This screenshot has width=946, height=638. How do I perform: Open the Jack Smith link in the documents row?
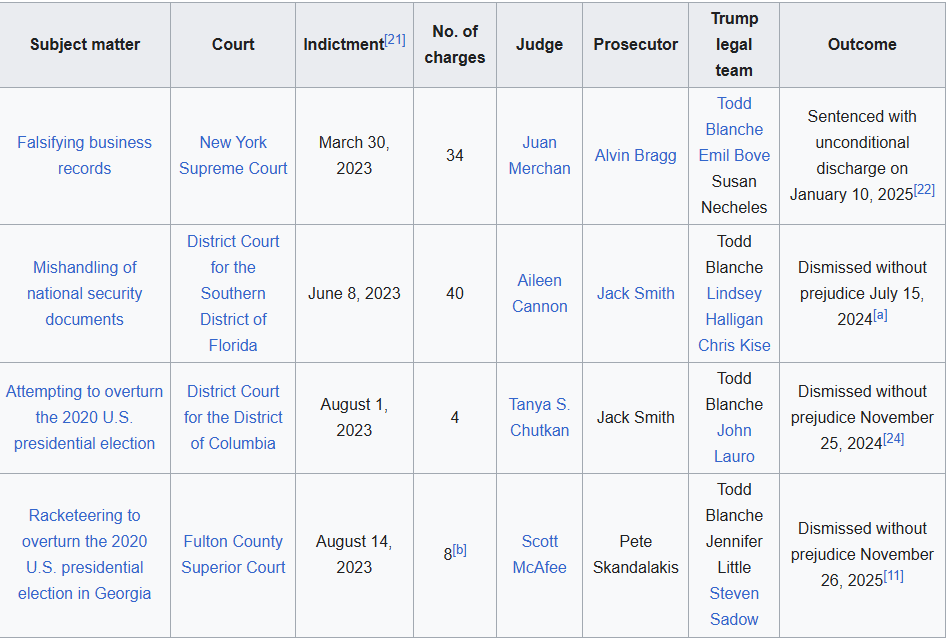(x=635, y=293)
